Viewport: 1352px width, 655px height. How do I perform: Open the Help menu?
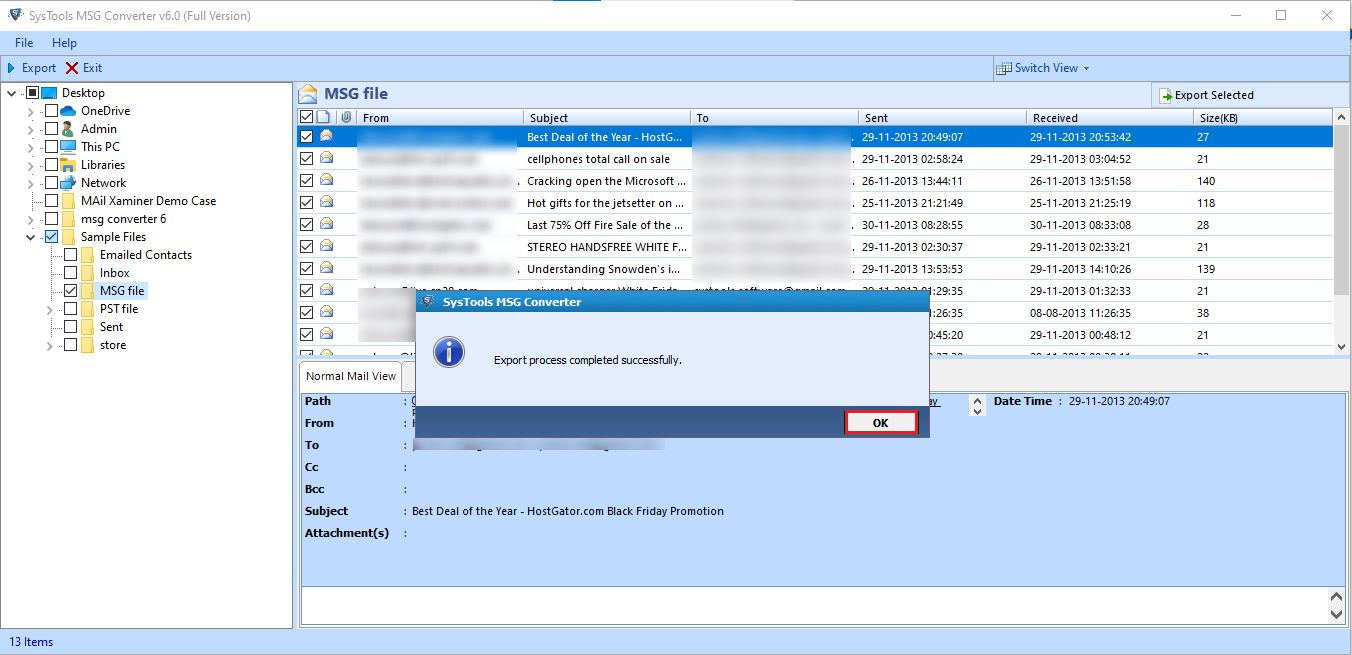click(64, 43)
